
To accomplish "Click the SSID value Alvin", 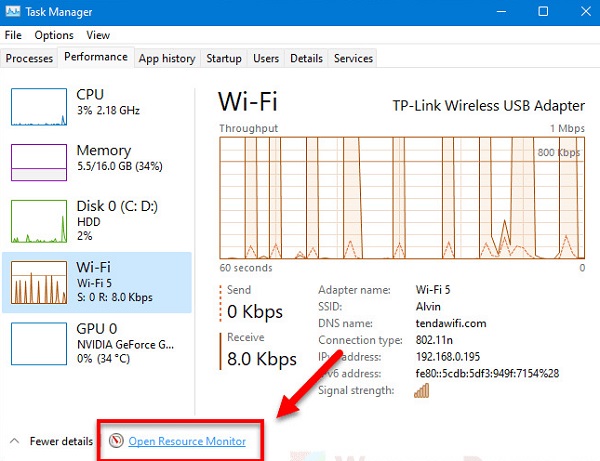I will tap(428, 306).
